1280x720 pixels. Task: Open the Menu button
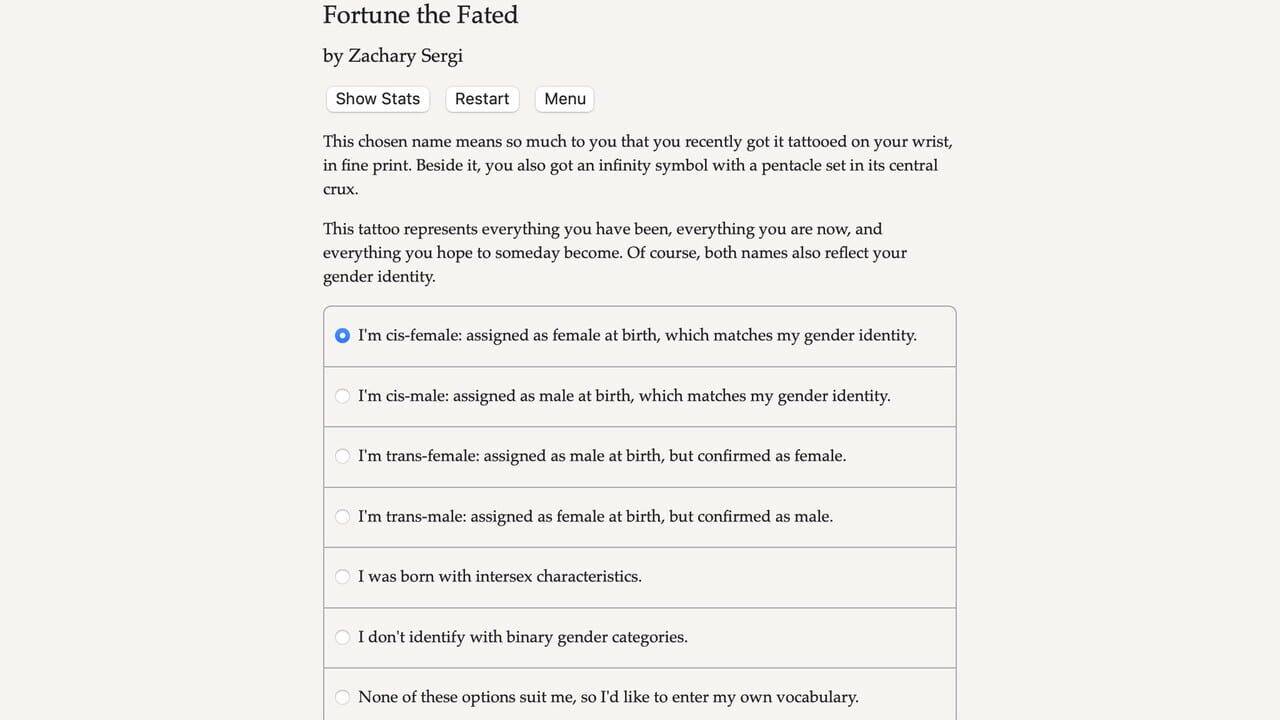565,99
